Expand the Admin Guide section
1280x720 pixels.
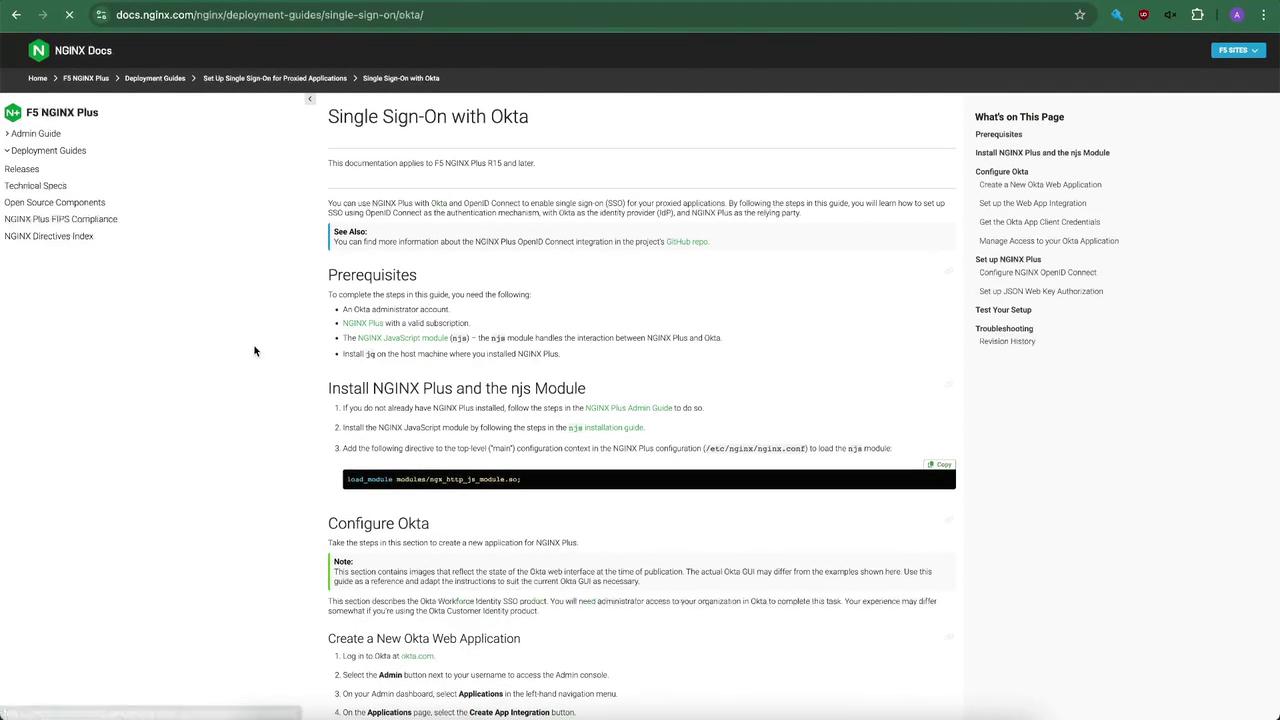[36, 133]
